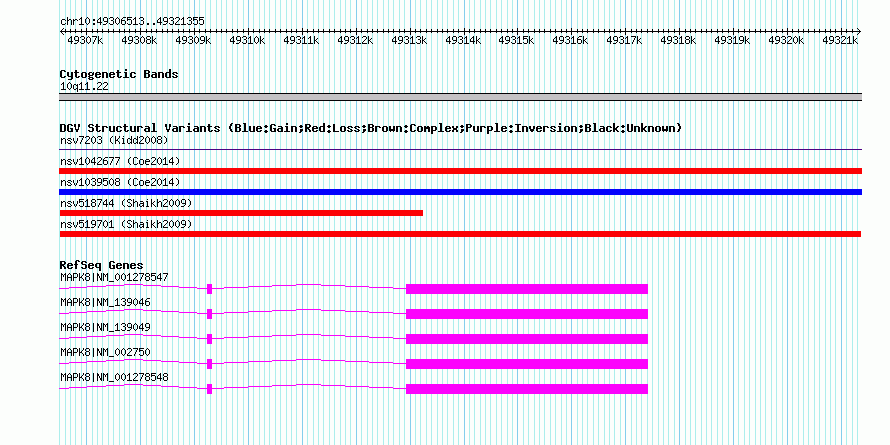
Task: Select the red nsv519701 loss bar
Action: point(460,234)
